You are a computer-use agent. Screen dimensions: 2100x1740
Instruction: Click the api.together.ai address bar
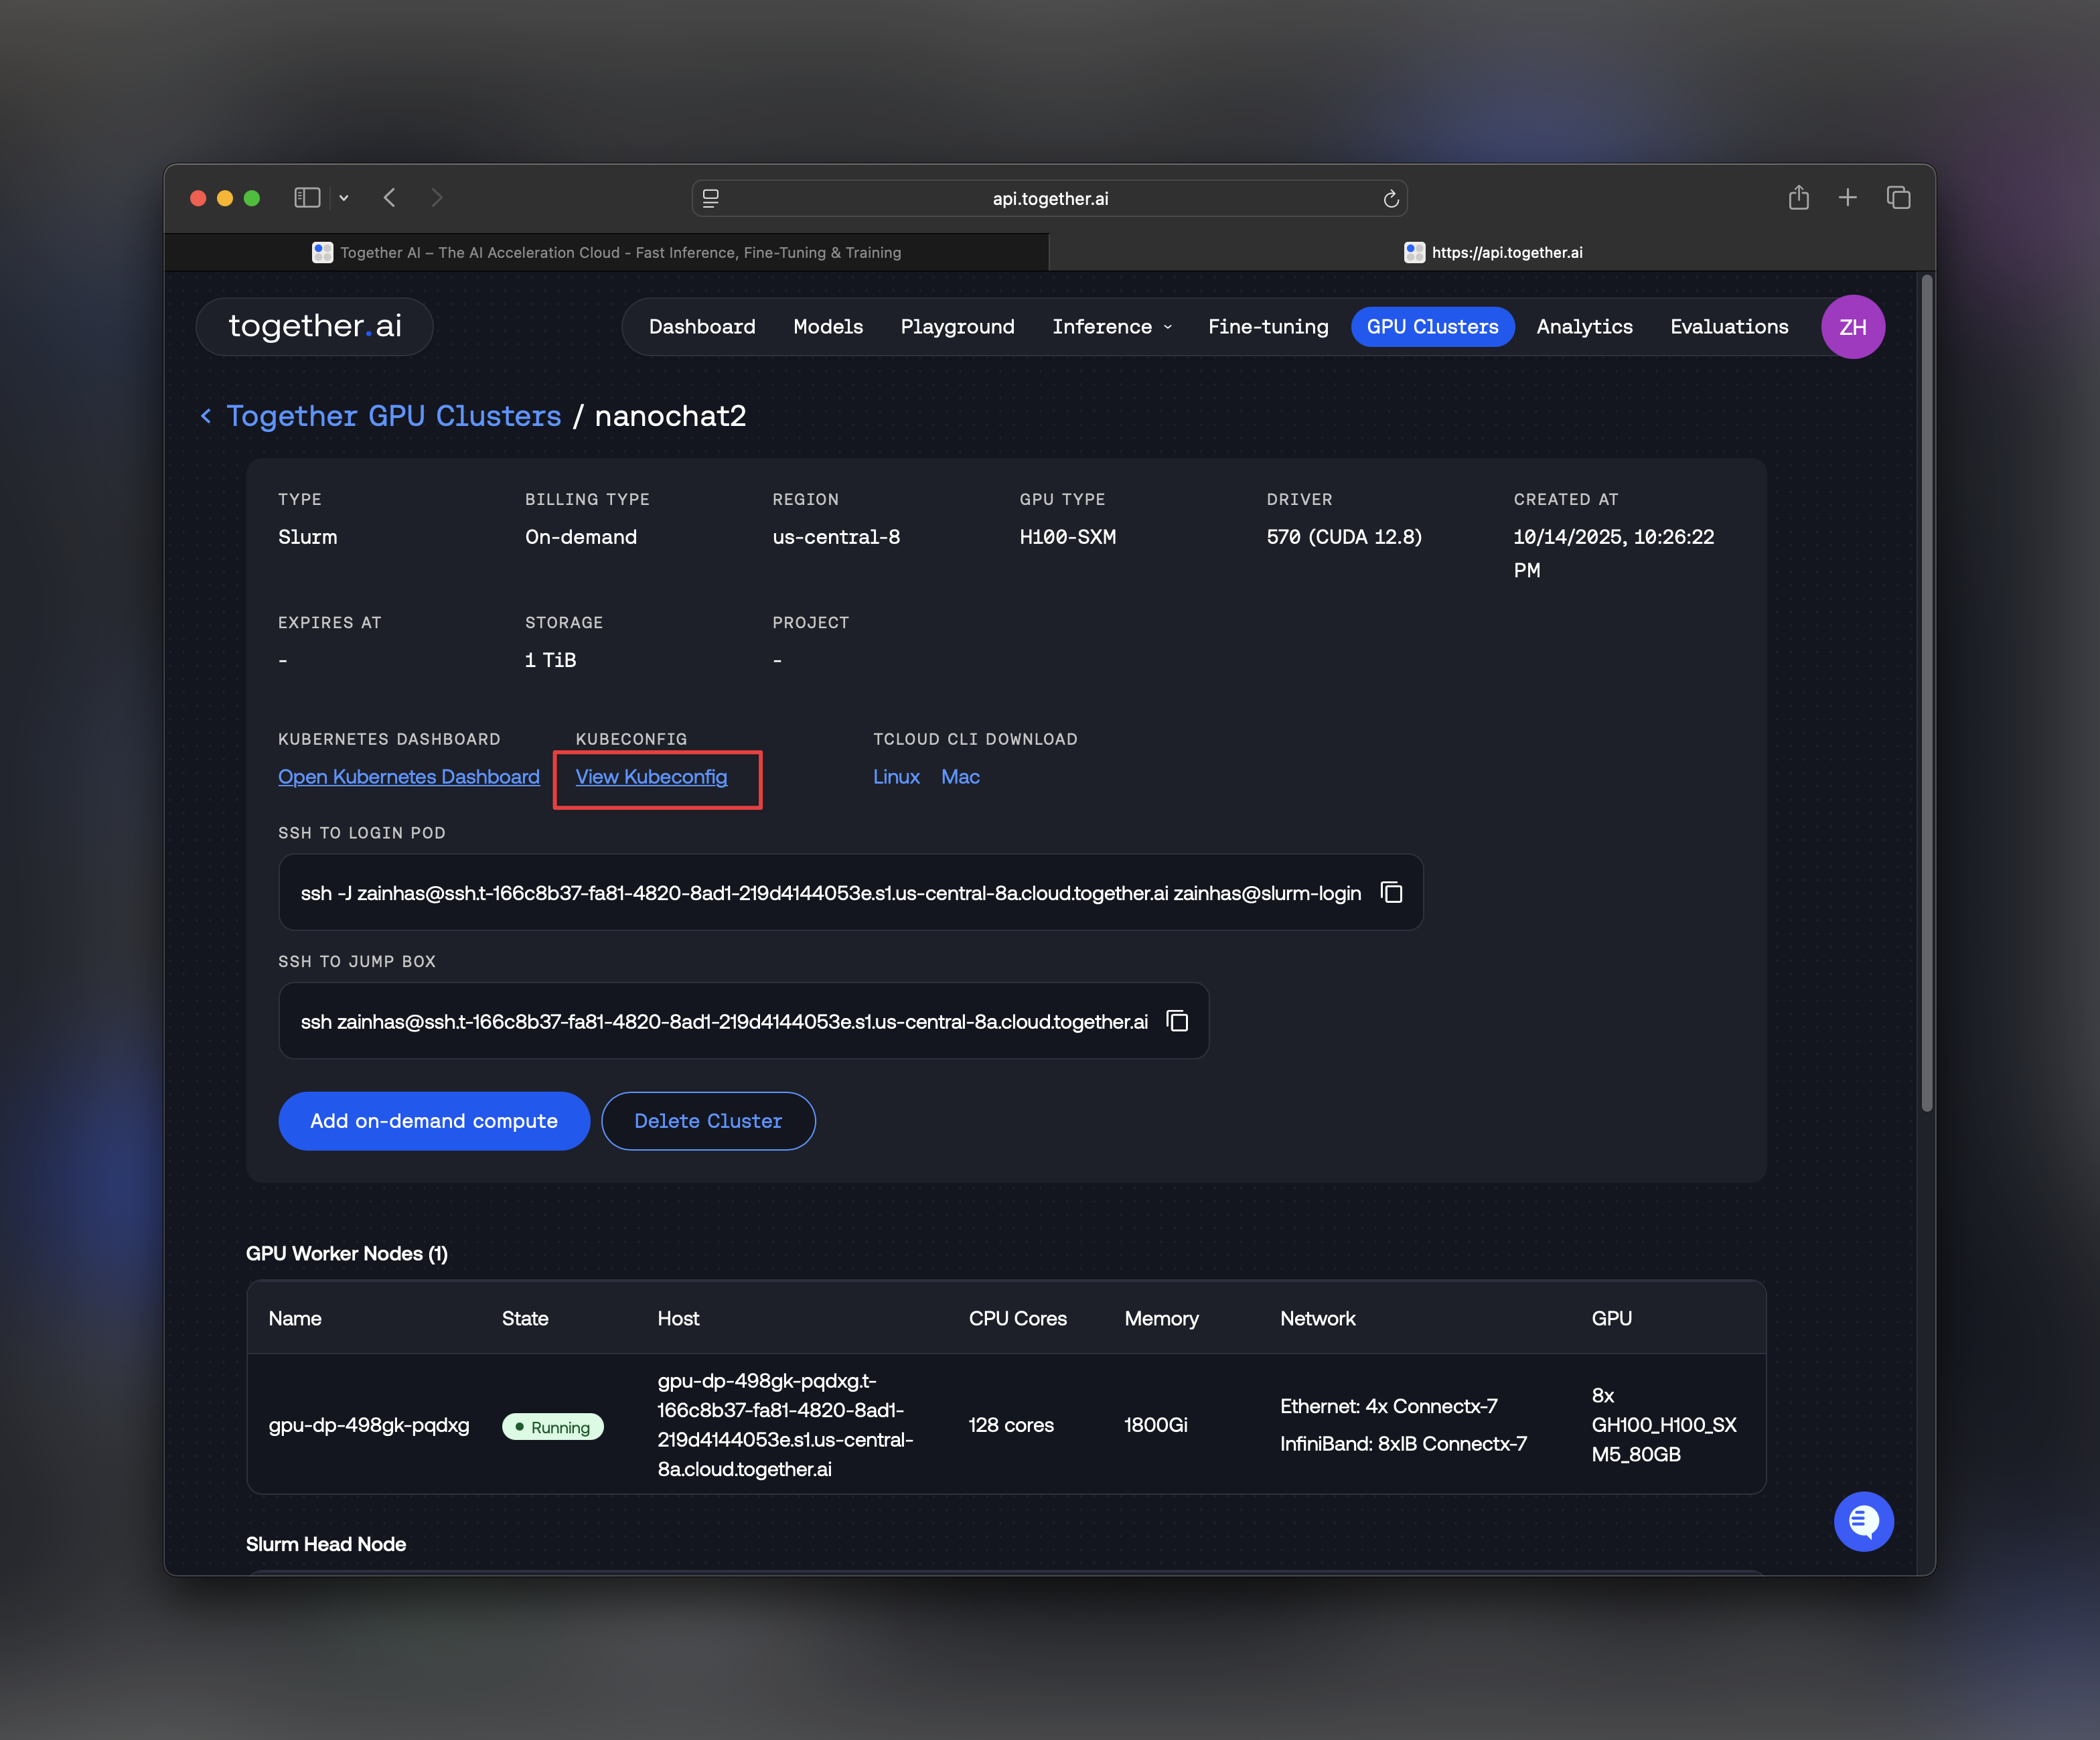click(x=1049, y=199)
